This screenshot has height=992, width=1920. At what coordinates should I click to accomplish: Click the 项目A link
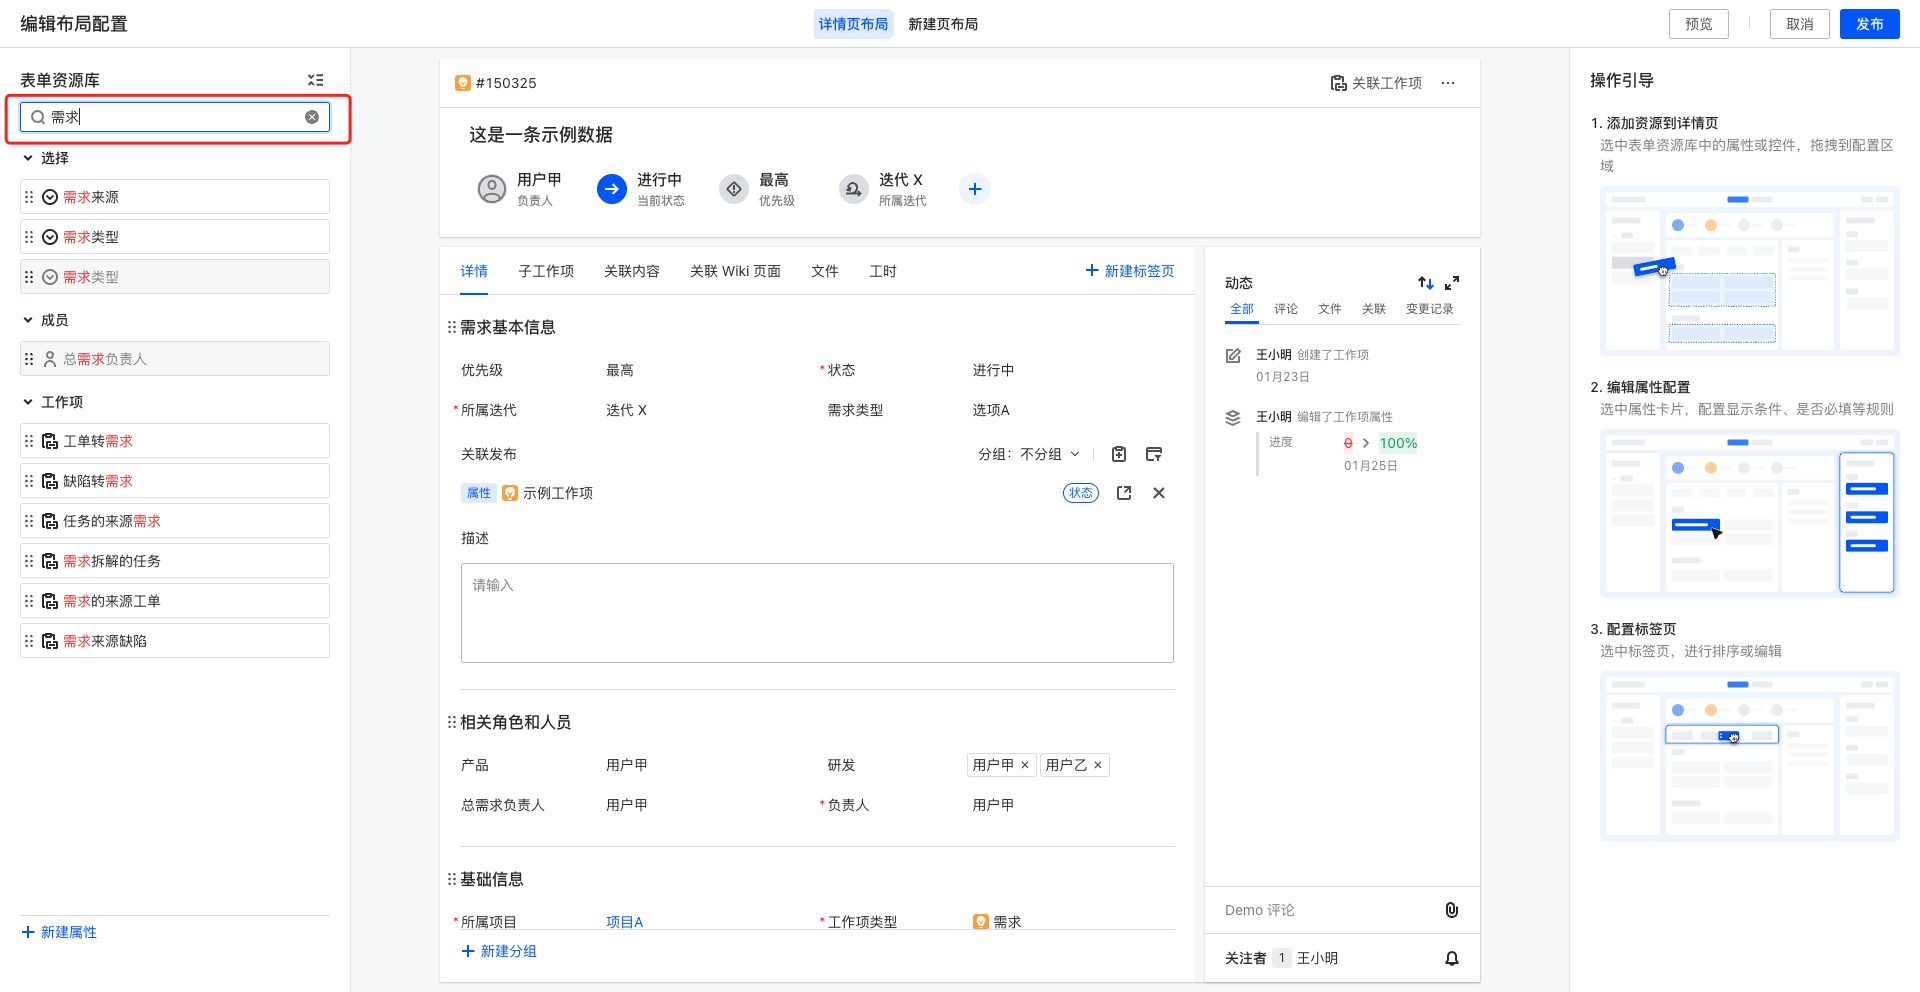(625, 922)
